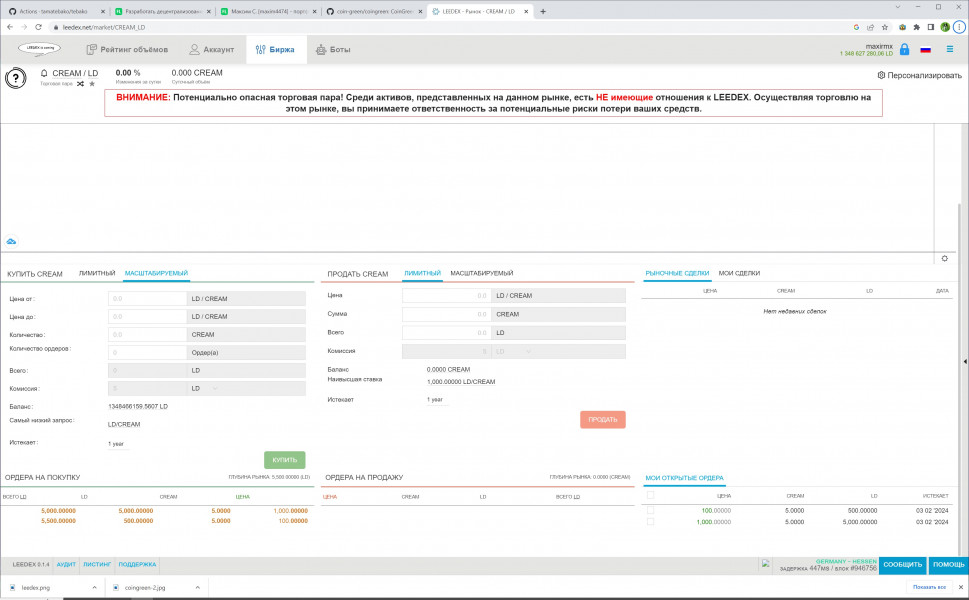Click 'Показать все' in the downloads bar

929,587
